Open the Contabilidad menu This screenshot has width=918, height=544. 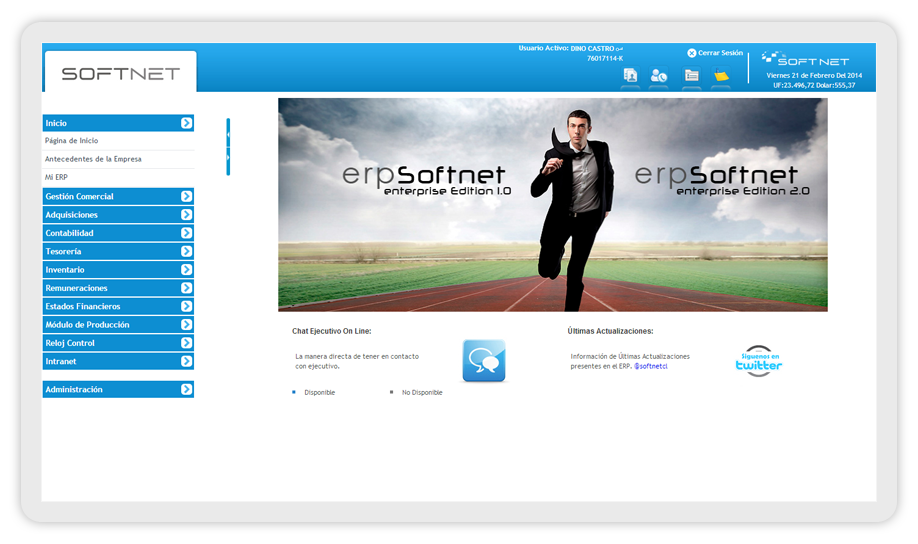[x=118, y=233]
